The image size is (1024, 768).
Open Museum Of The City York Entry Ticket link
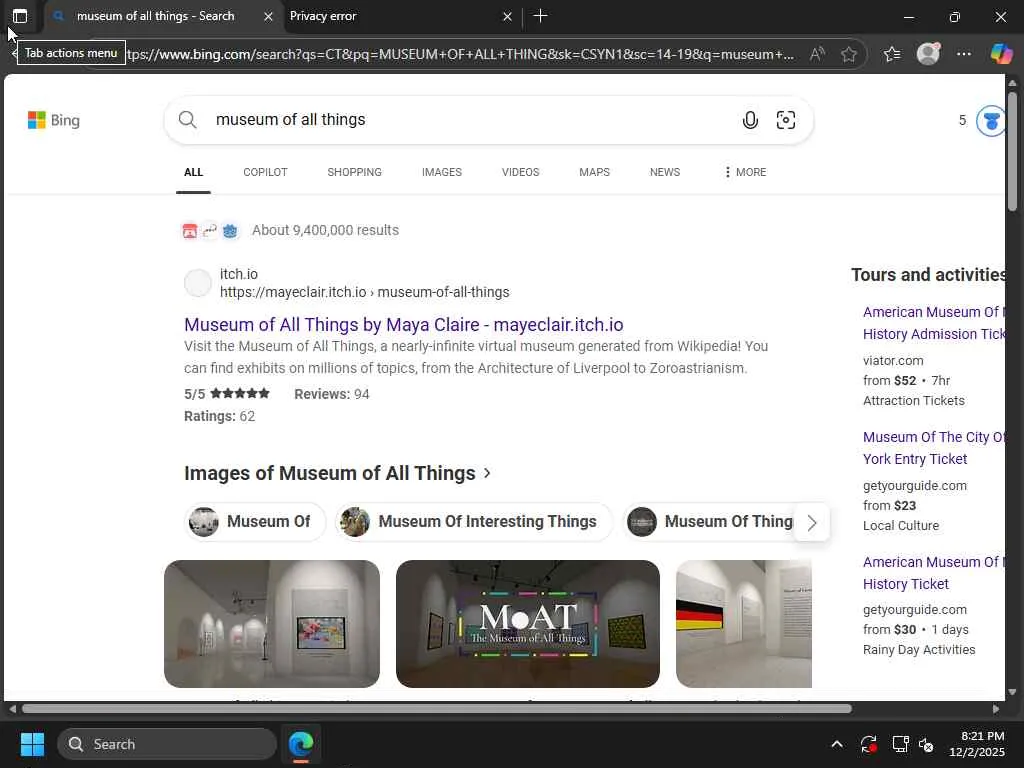click(934, 448)
